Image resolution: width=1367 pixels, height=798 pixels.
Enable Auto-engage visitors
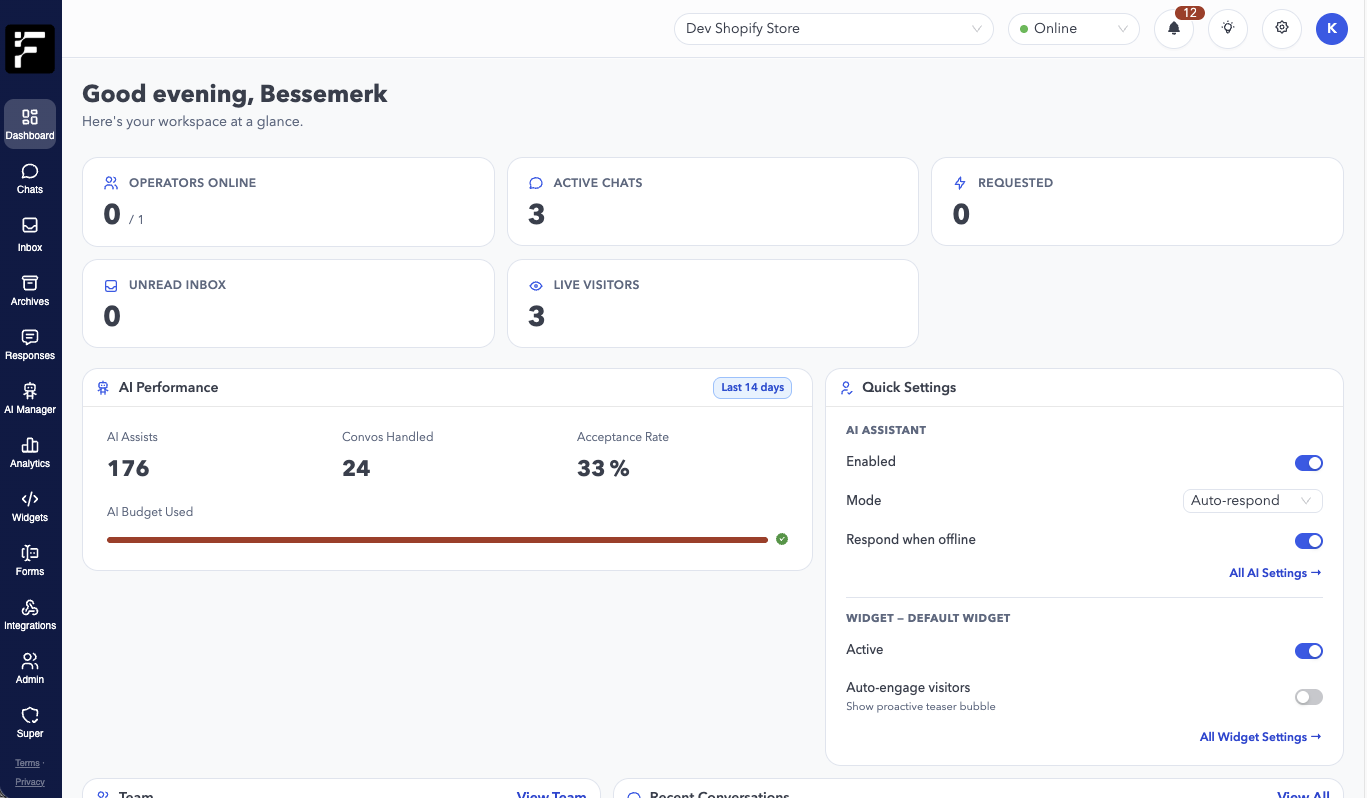[1308, 696]
